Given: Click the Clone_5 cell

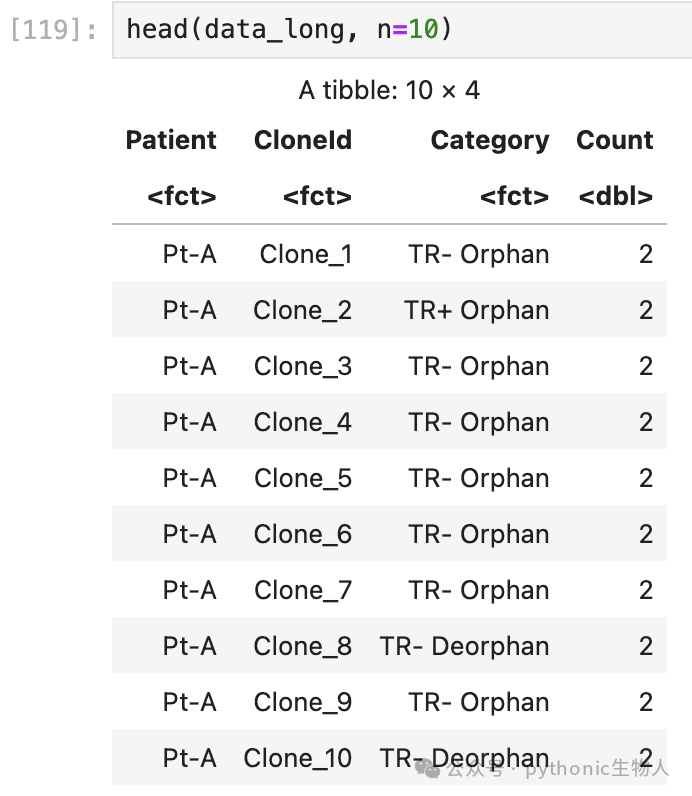Looking at the screenshot, I should tap(303, 478).
